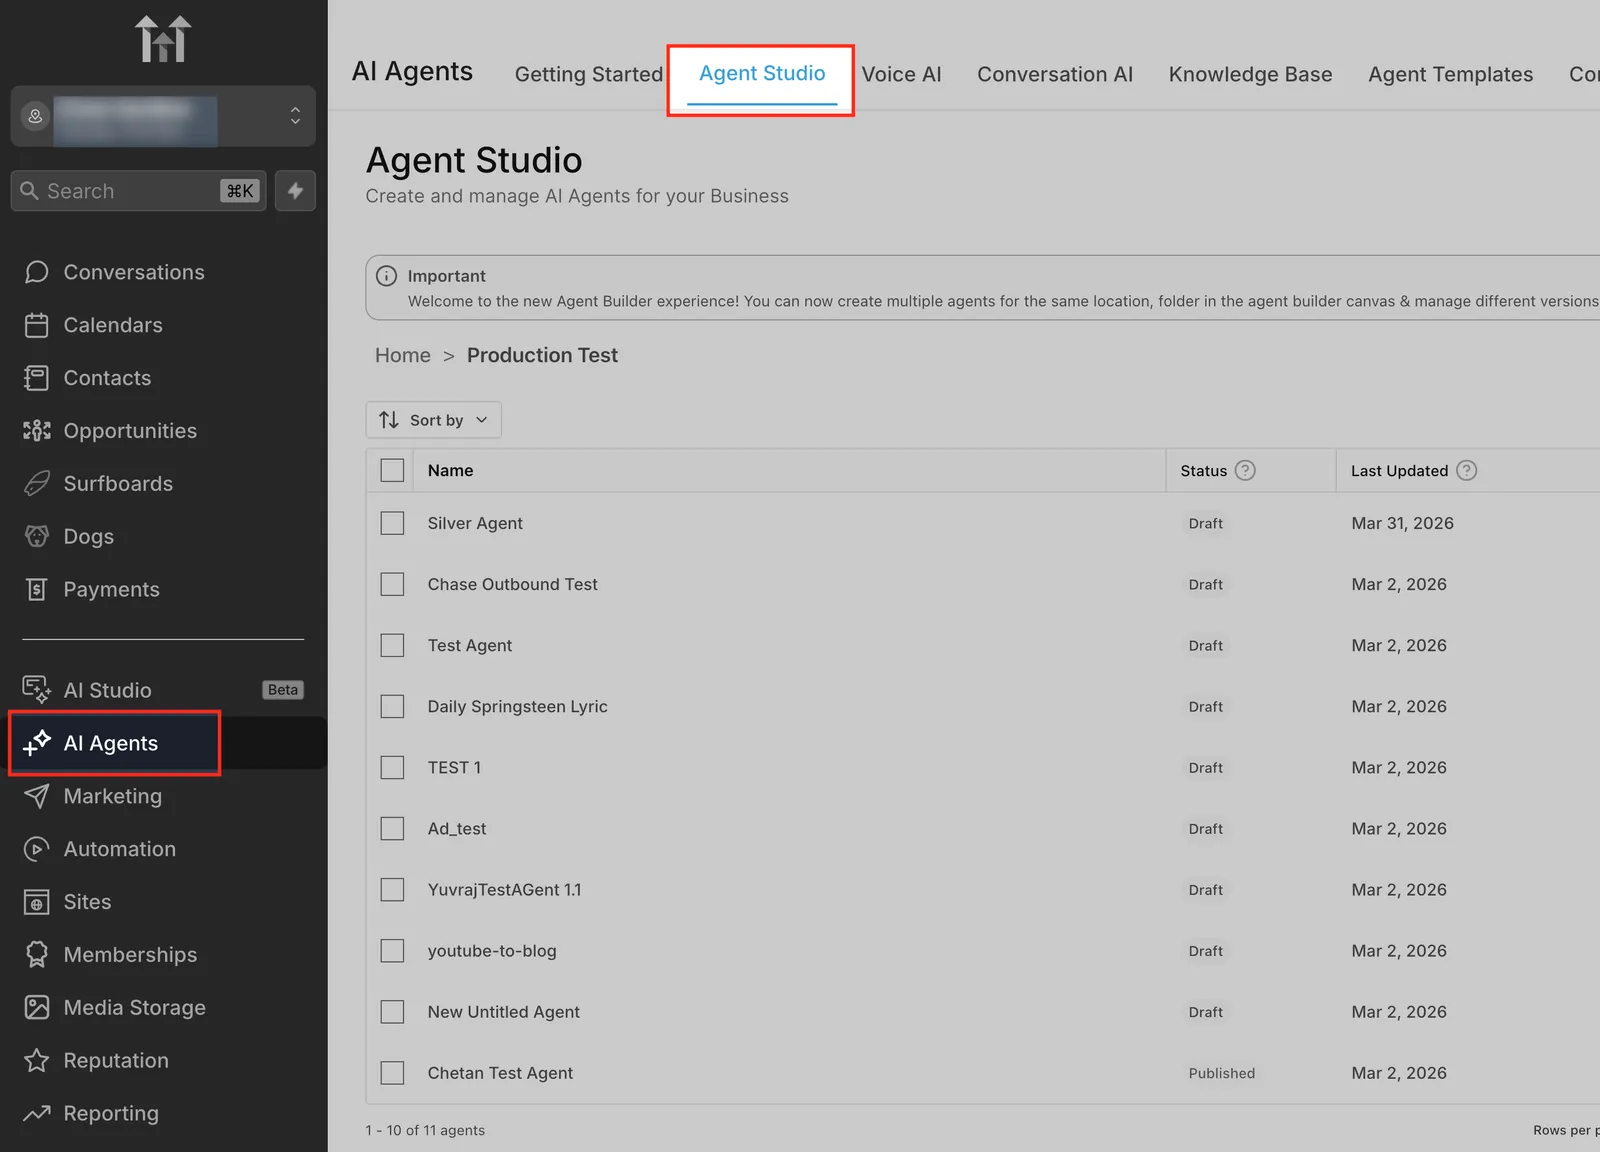Screen dimensions: 1600x1152
Task: Check the YuvrajTestAGent 1.1 checkbox
Action: pyautogui.click(x=392, y=889)
